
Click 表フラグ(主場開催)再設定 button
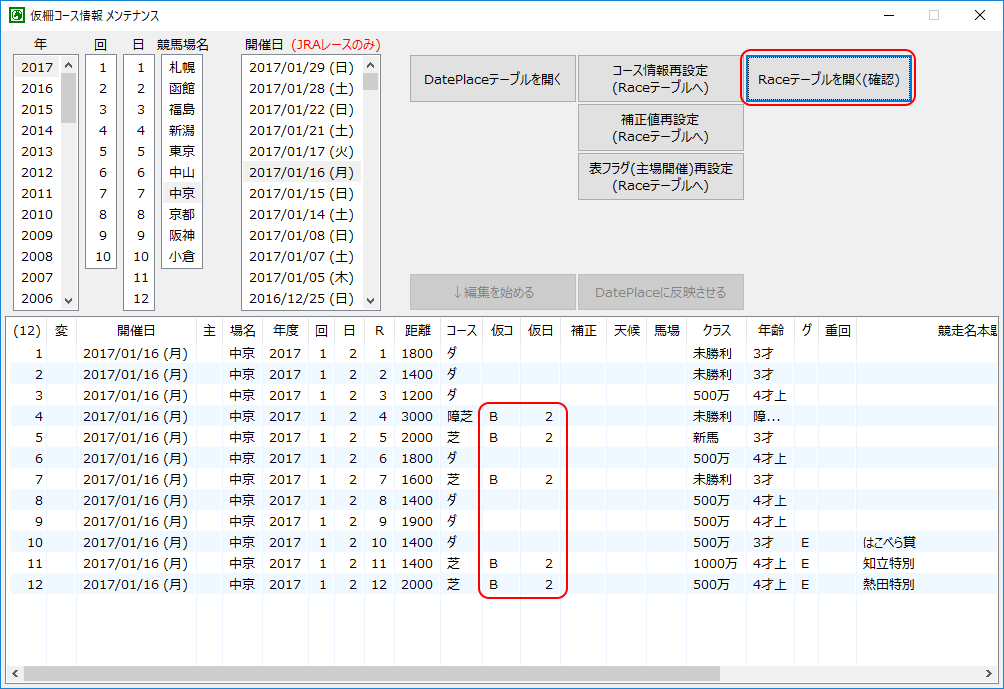click(660, 177)
